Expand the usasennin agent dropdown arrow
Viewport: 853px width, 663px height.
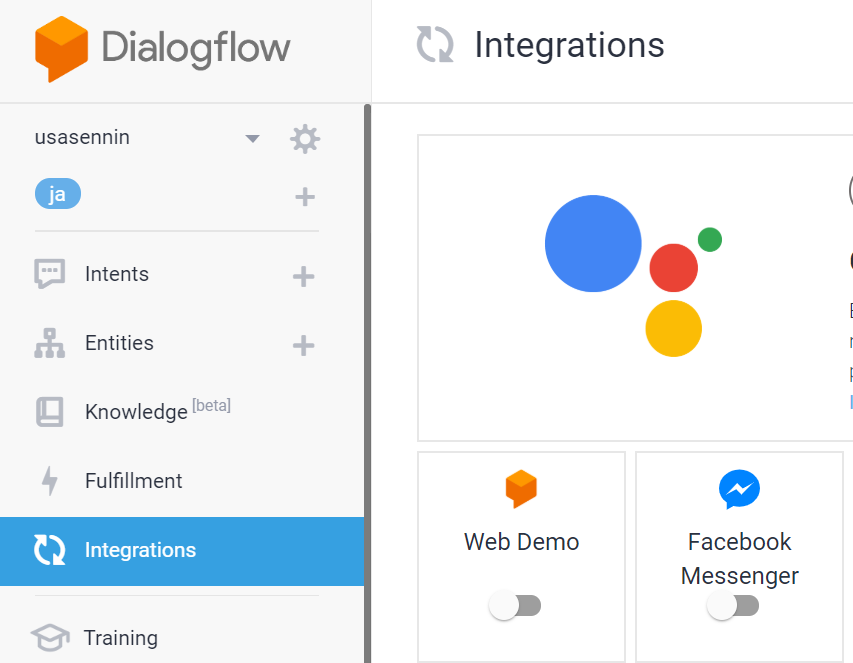253,139
